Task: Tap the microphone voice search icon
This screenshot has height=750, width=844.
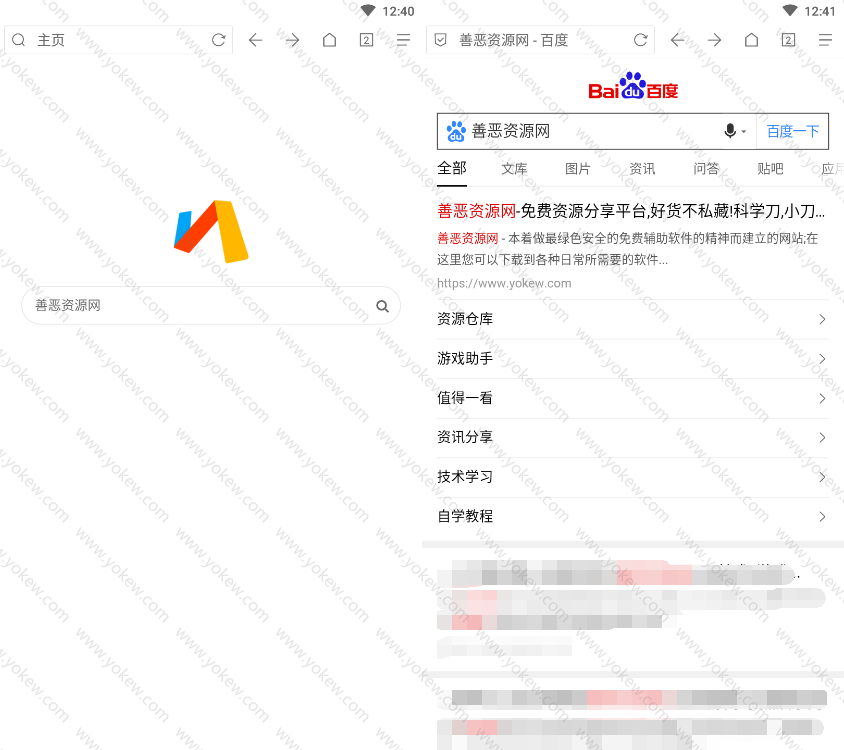Action: [731, 131]
